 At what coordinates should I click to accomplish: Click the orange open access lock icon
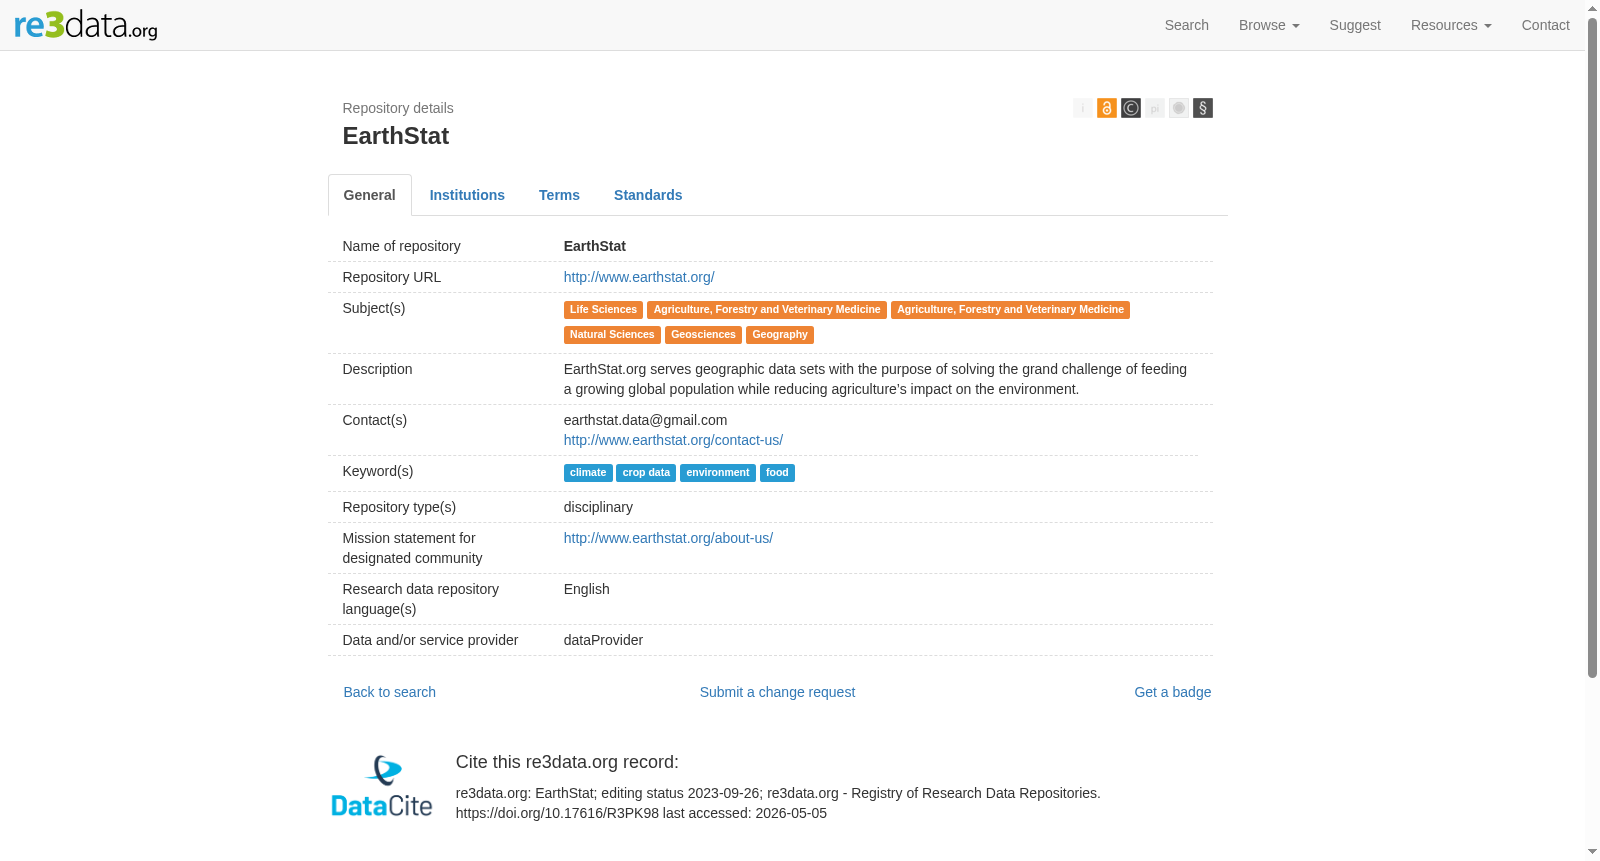click(1107, 108)
